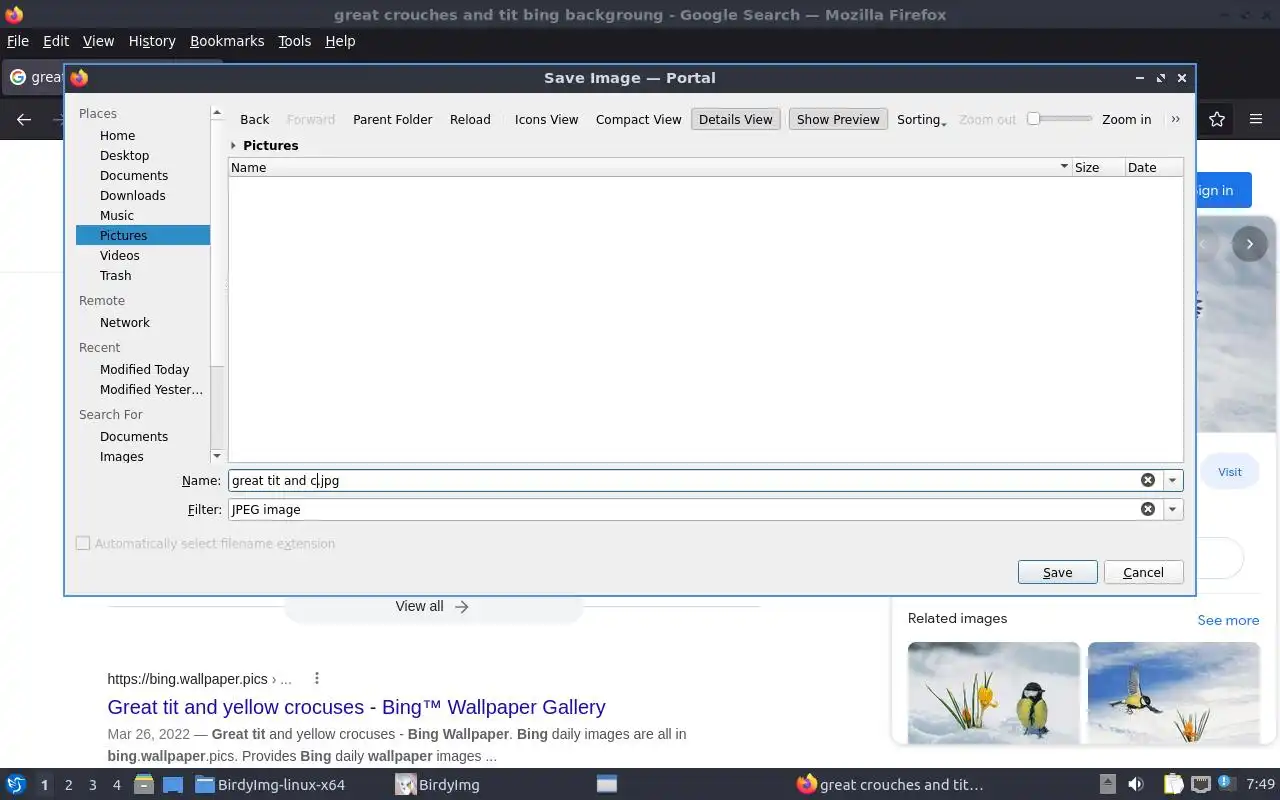Image resolution: width=1280 pixels, height=800 pixels.
Task: Click the Firefox taskbar entry
Action: click(x=890, y=785)
